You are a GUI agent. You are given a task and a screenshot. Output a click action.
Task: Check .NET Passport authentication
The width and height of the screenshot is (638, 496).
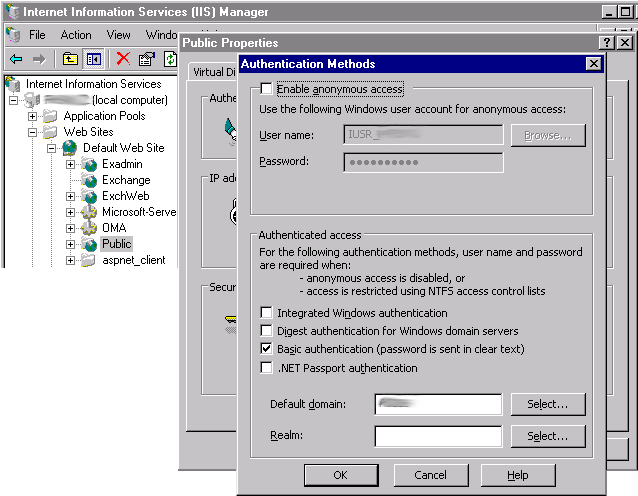(266, 367)
